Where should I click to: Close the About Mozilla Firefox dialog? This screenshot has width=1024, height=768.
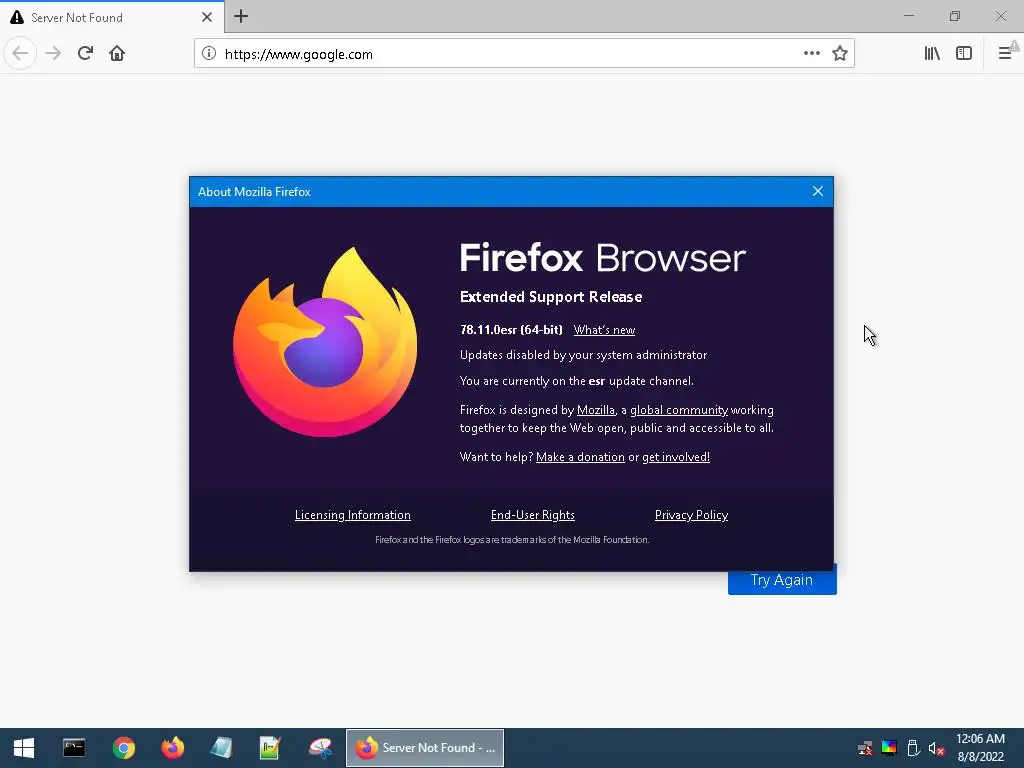click(818, 191)
